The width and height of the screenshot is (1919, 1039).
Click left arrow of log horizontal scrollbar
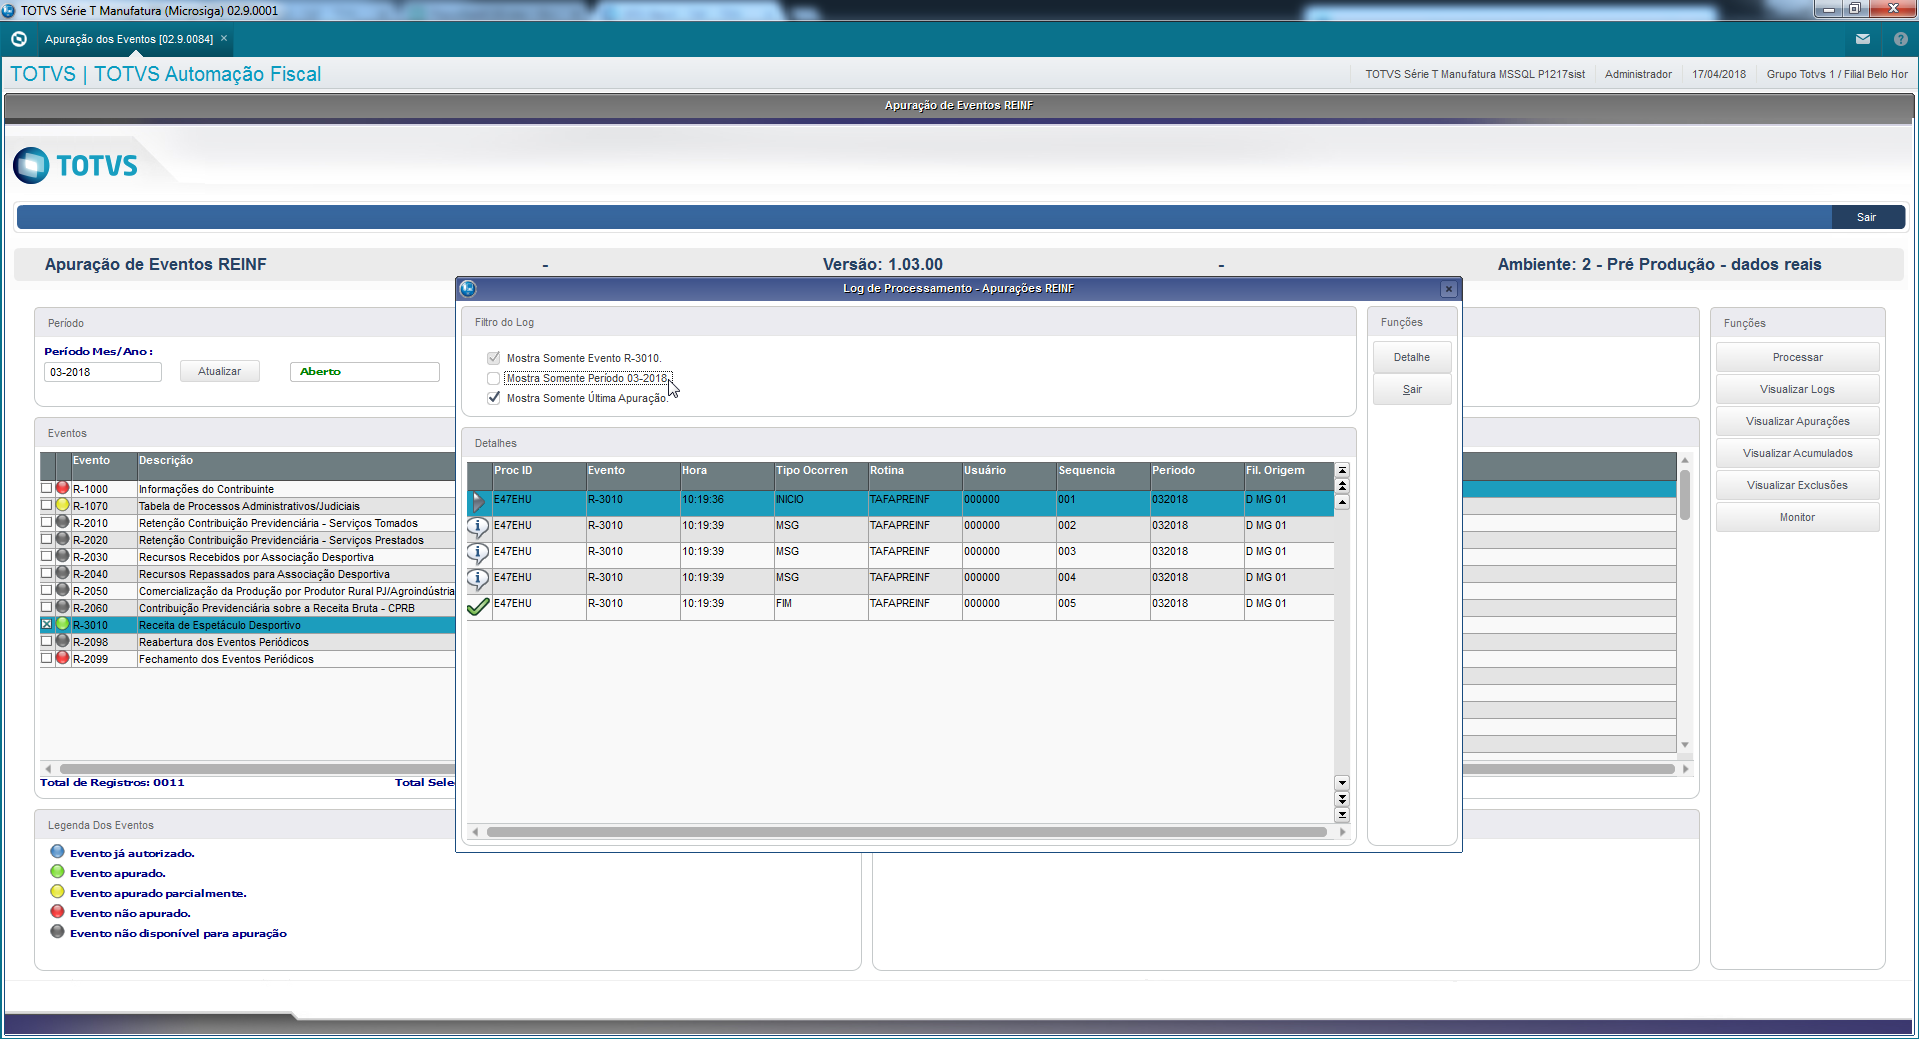475,832
